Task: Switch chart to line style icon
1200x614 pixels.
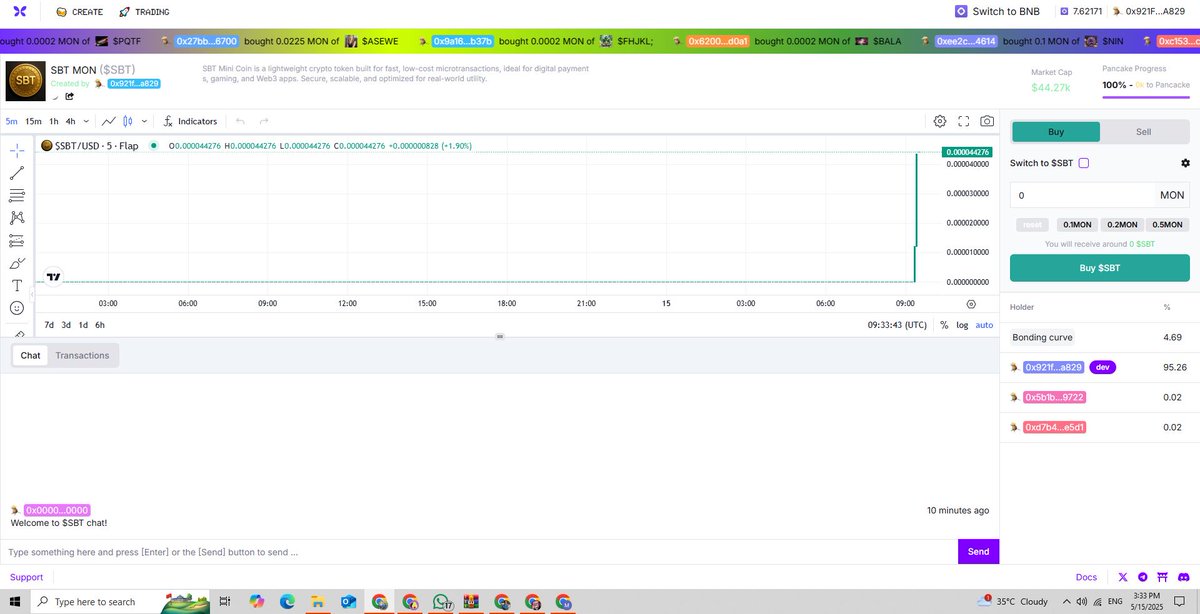Action: (107, 121)
